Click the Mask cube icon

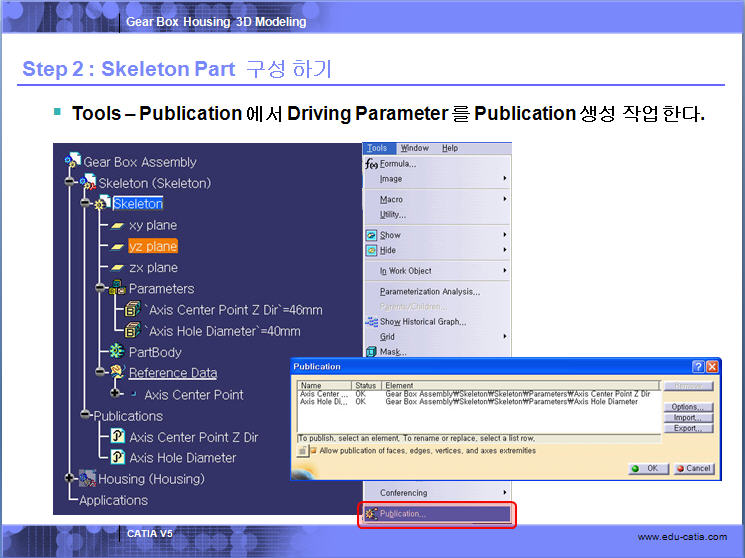[x=372, y=352]
